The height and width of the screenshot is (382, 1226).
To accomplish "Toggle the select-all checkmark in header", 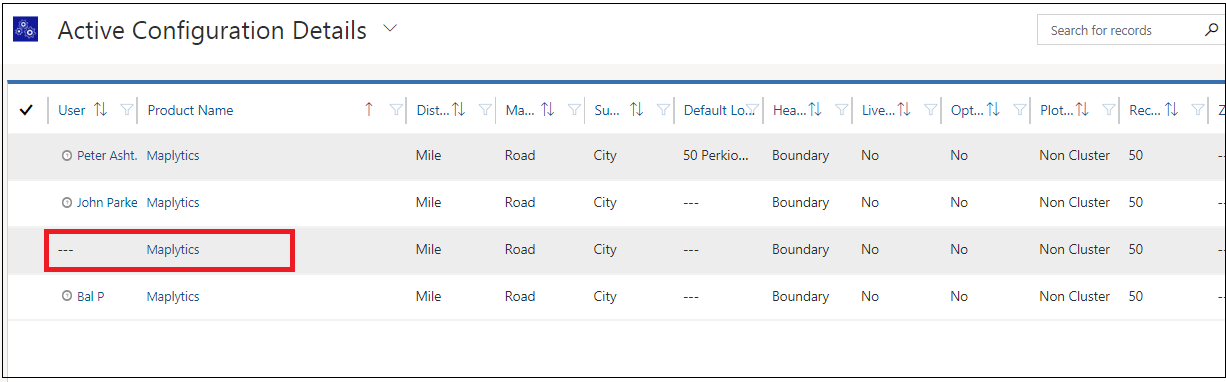I will pos(26,110).
